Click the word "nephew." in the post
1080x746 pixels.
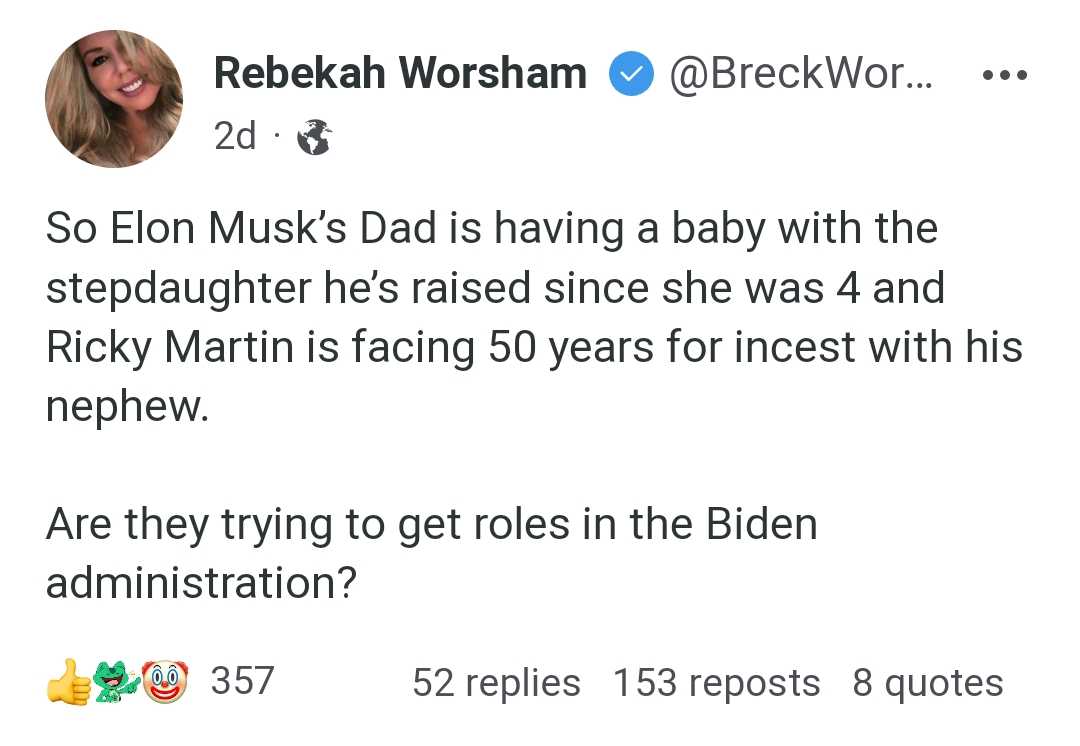coord(127,406)
